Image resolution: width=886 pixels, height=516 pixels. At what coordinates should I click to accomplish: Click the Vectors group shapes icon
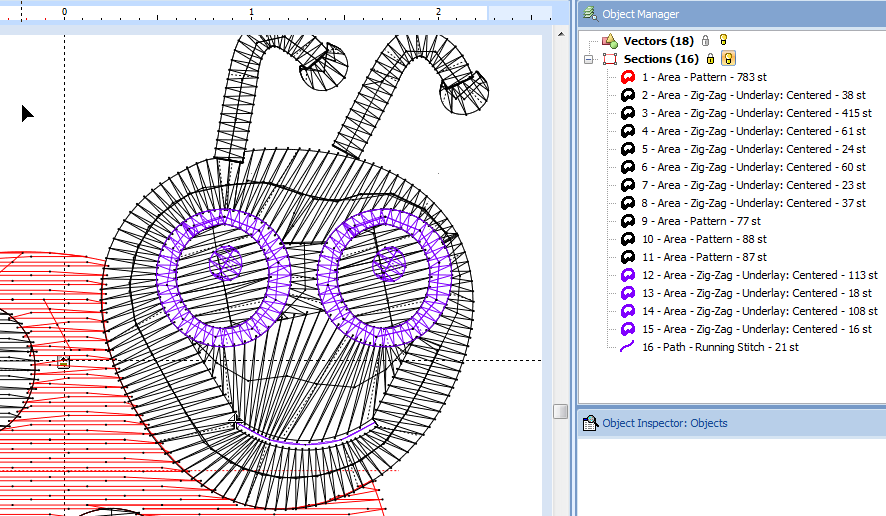(609, 41)
